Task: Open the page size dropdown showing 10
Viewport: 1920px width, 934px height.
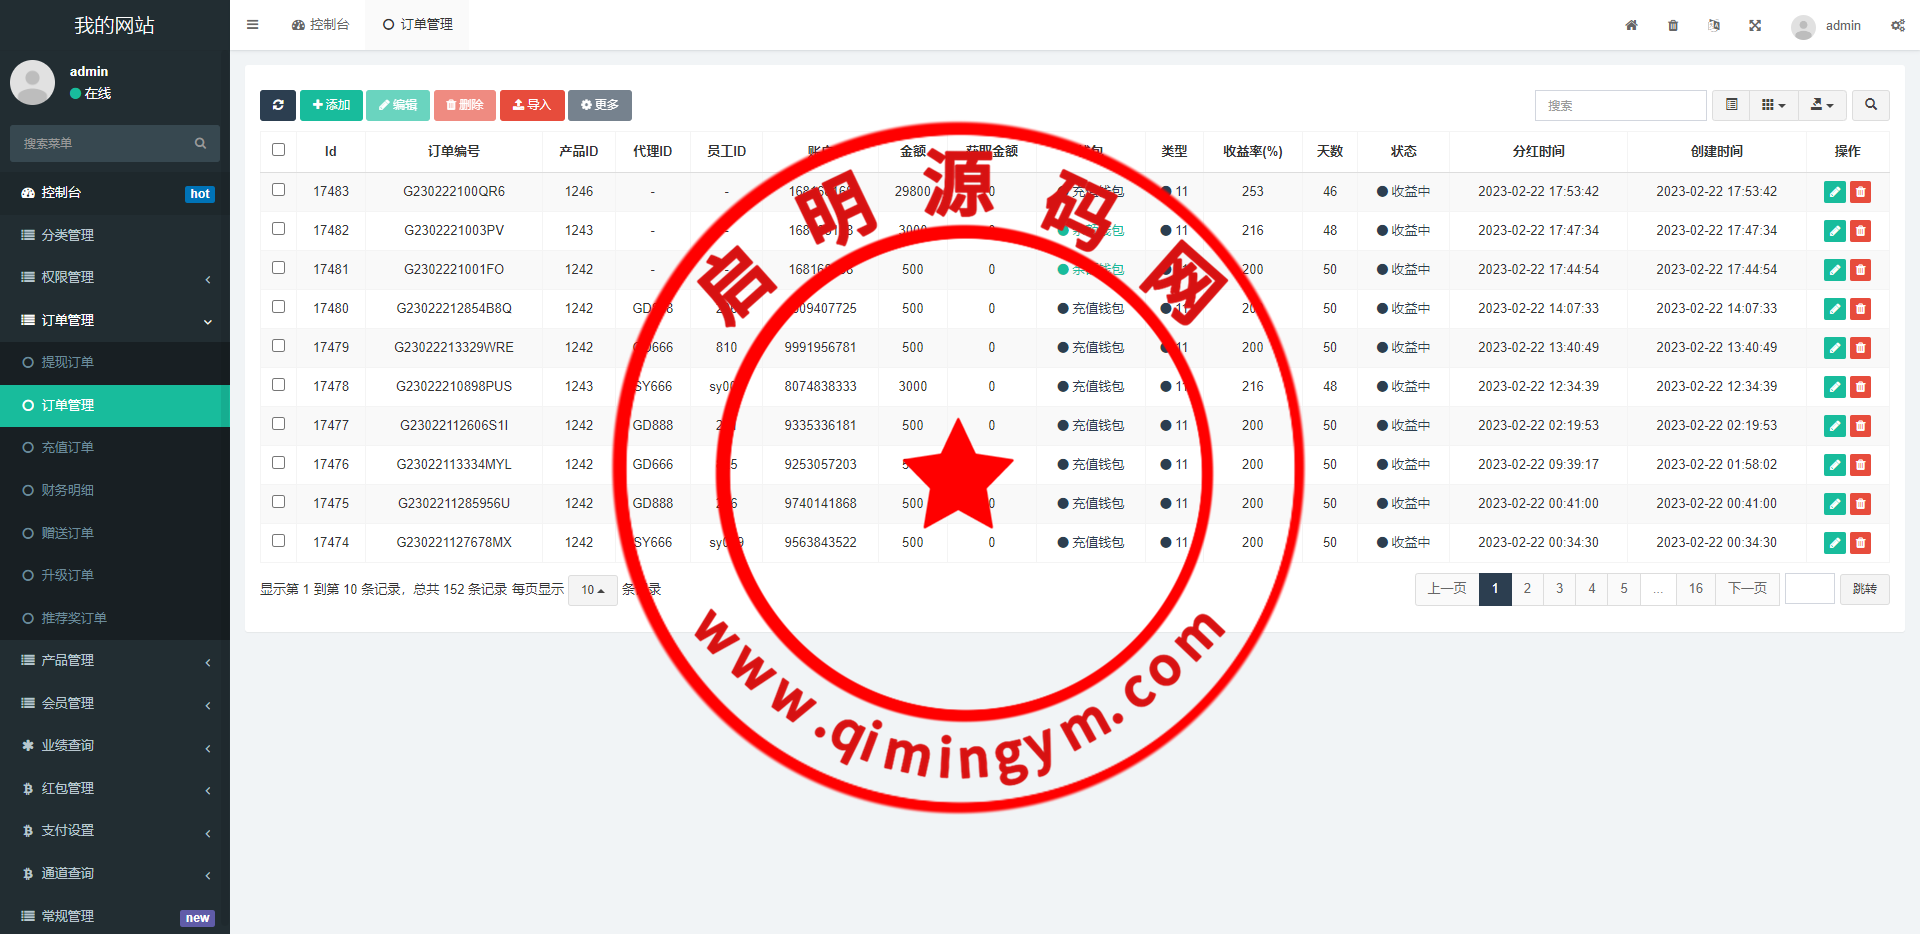Action: click(x=592, y=590)
